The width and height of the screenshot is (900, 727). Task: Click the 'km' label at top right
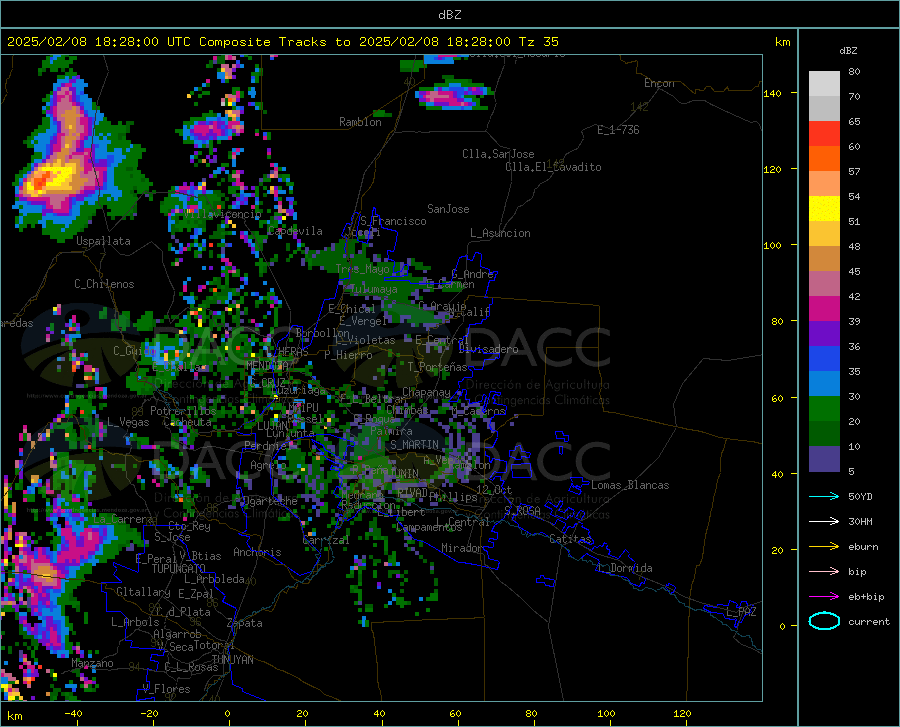click(x=782, y=42)
